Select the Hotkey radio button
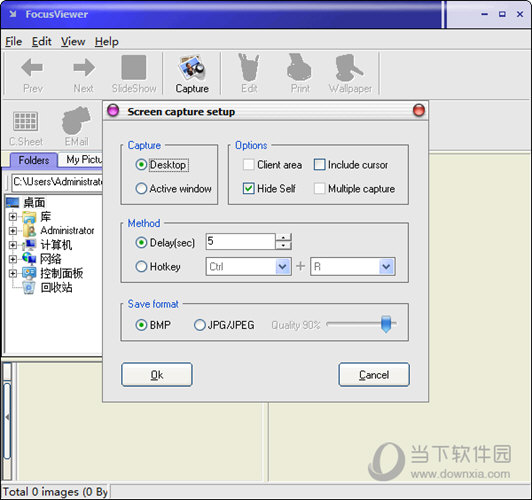Viewport: 532px width, 500px height. coord(141,267)
